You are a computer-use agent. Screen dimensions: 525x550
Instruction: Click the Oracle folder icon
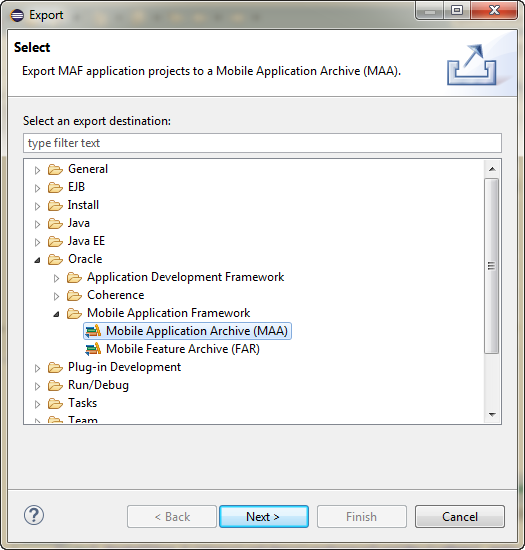[x=55, y=259]
